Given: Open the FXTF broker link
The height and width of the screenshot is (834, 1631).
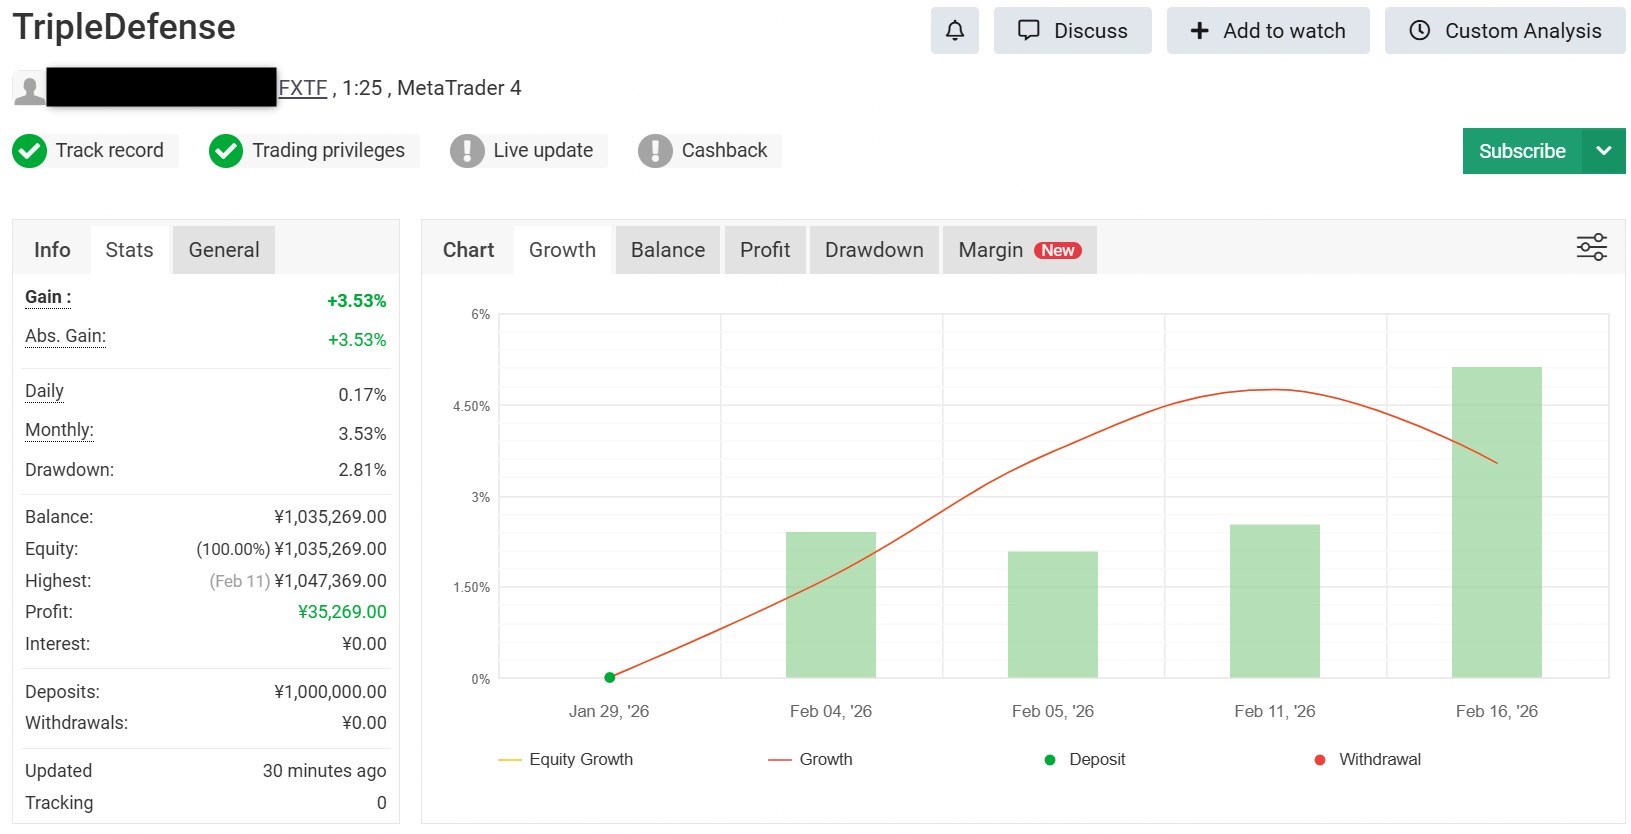Looking at the screenshot, I should (x=303, y=88).
